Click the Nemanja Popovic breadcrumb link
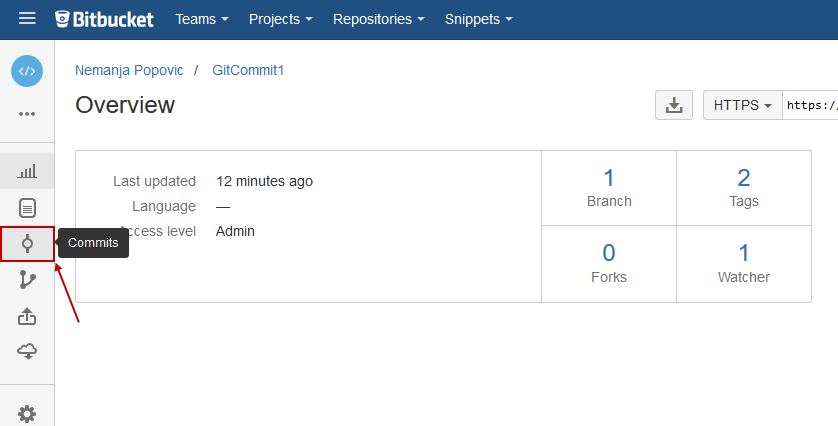838x426 pixels. 129,71
